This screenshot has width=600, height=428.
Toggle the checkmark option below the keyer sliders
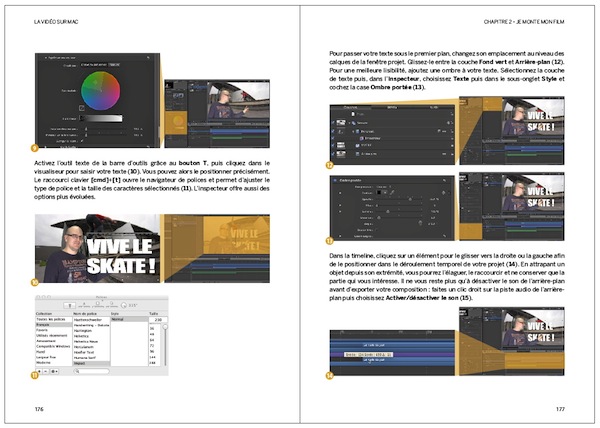(x=82, y=141)
